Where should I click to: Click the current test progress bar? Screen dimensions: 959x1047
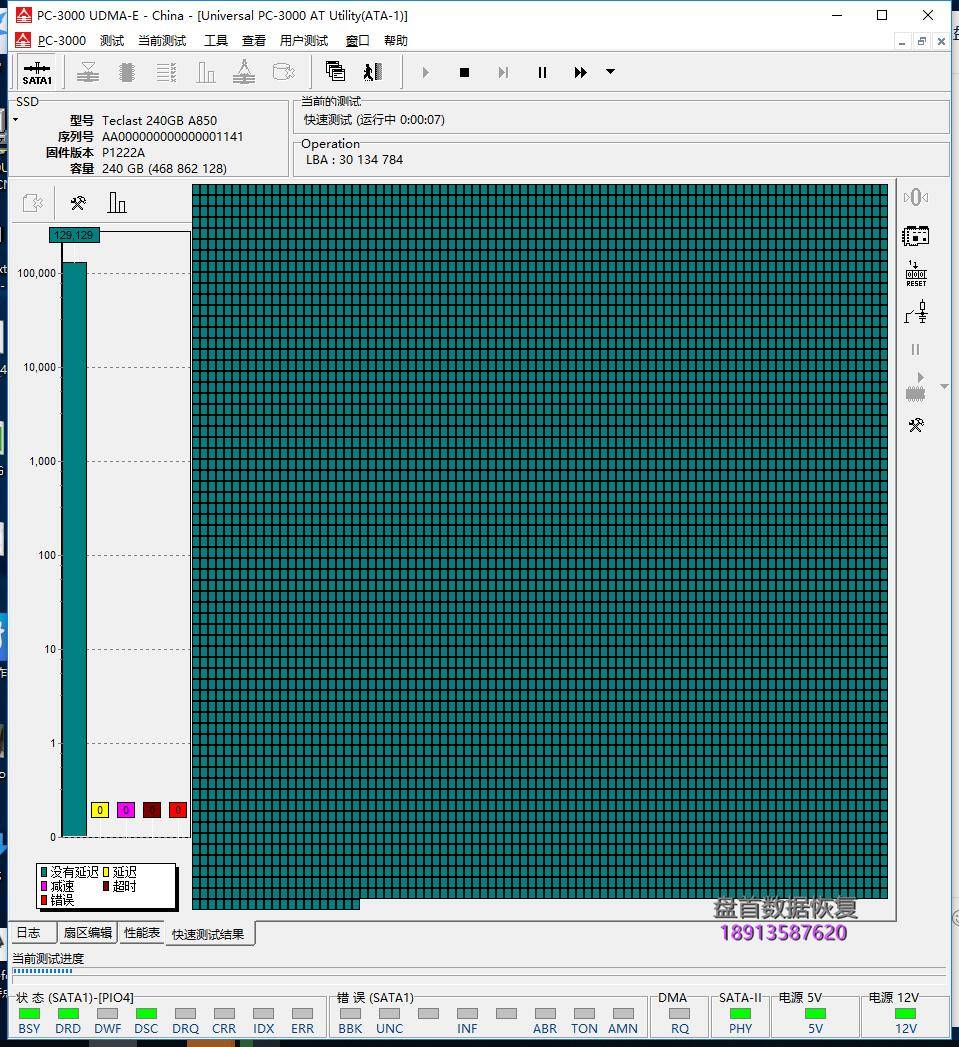pos(479,971)
